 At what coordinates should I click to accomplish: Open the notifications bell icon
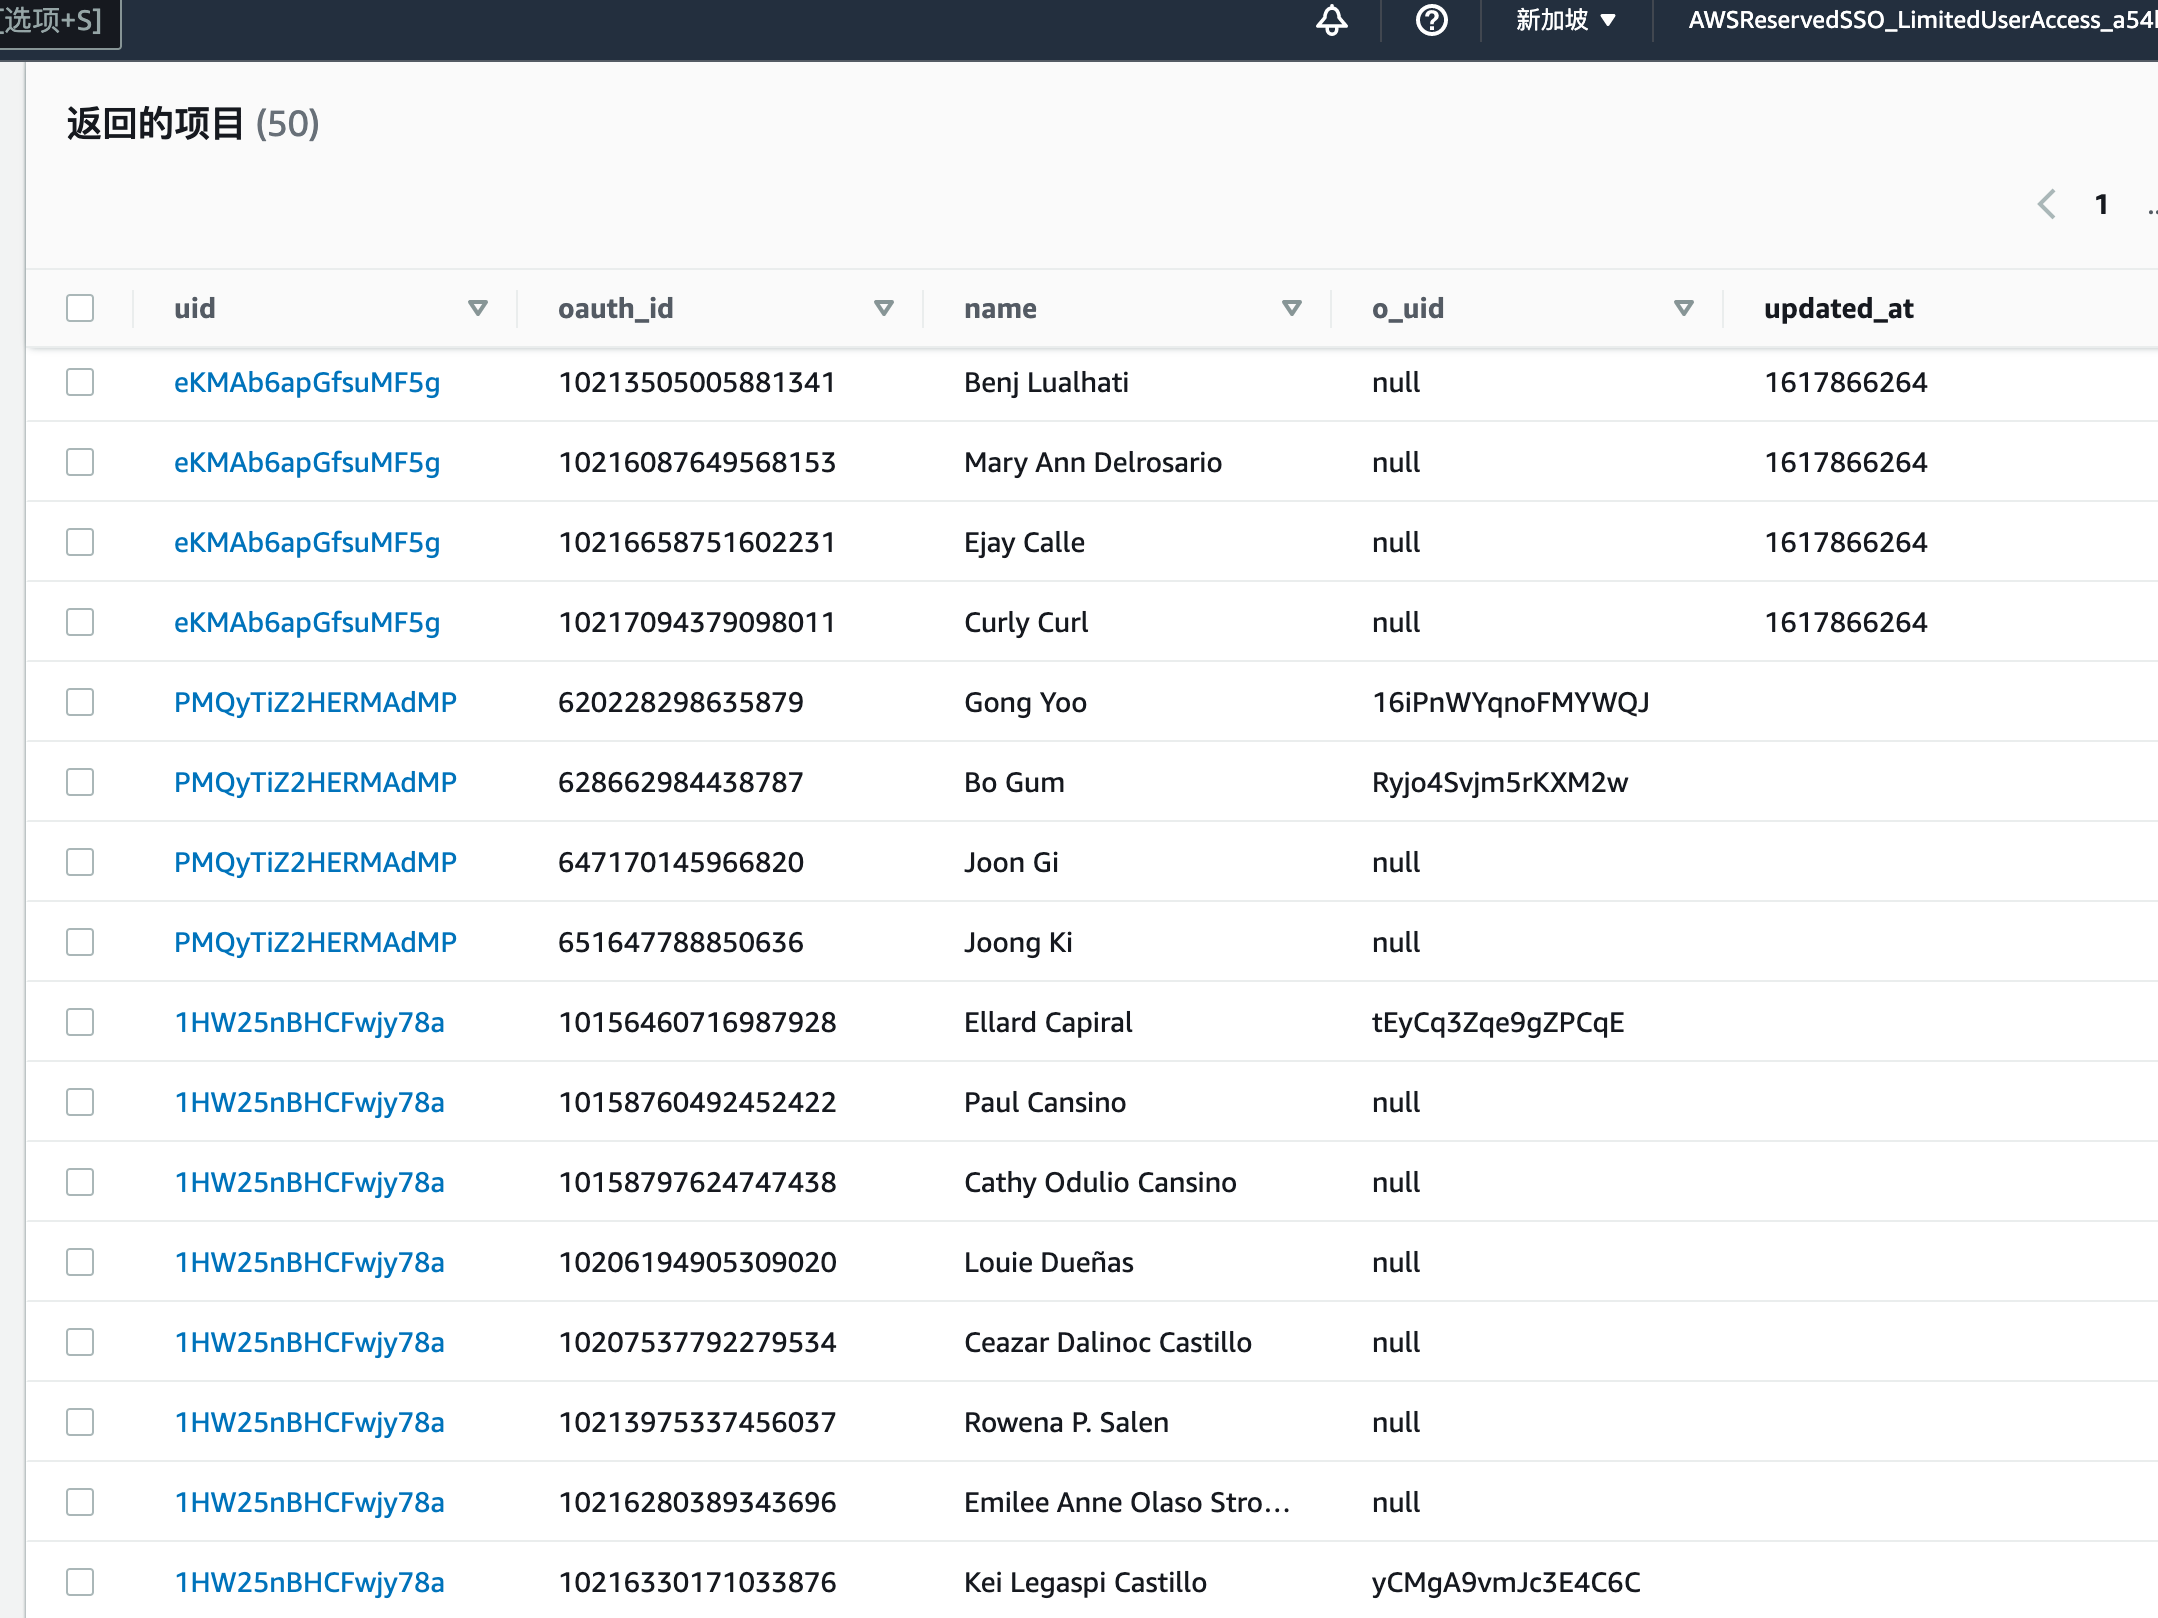(x=1333, y=21)
